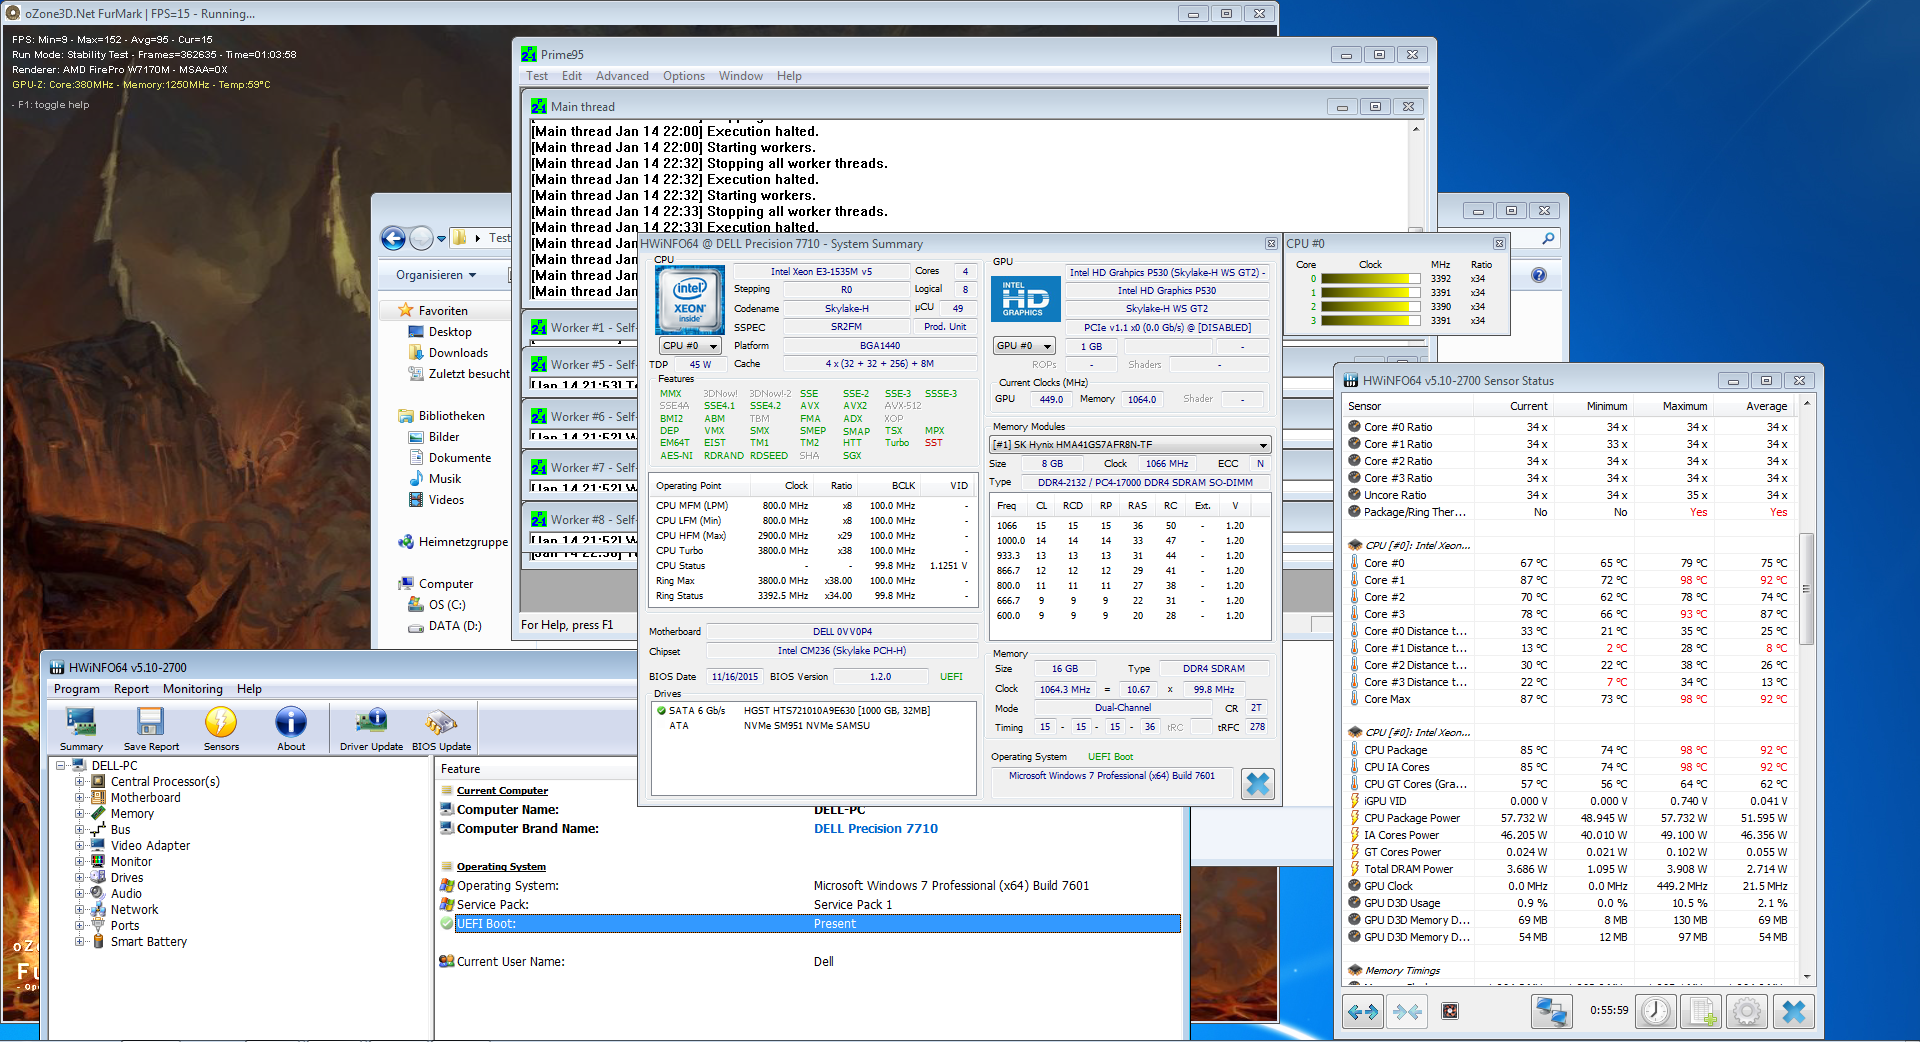Click the Prime95 icon of the Worker #1 window
This screenshot has width=1920, height=1042.
(539, 328)
